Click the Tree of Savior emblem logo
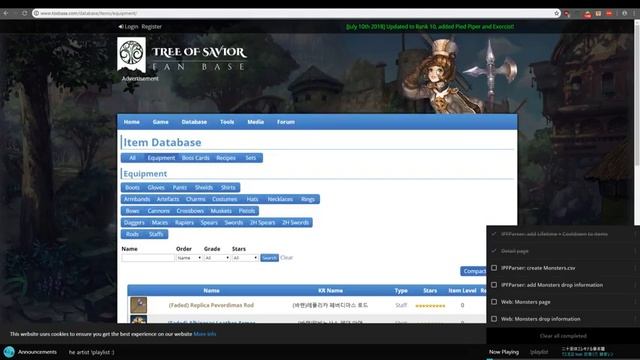640x360 pixels. [131, 55]
